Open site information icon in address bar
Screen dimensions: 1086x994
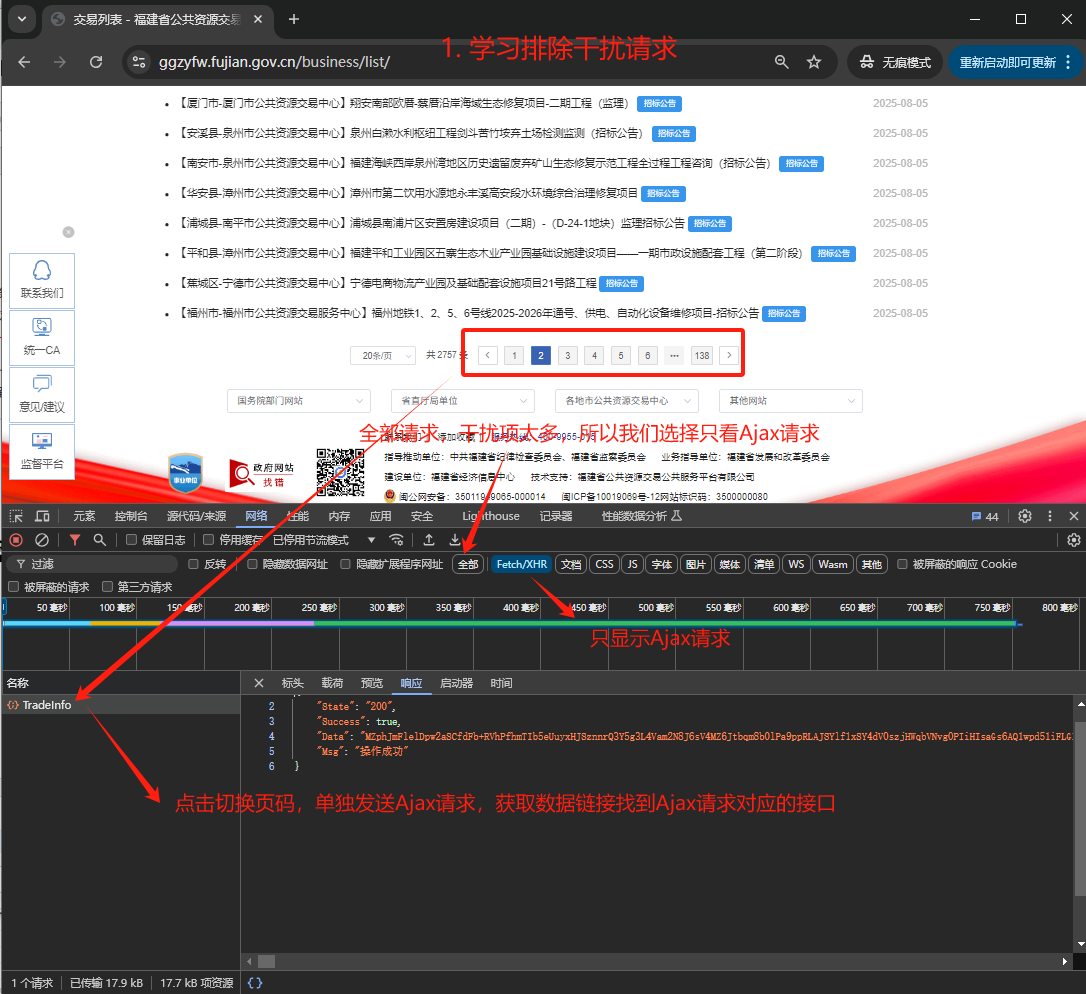coord(139,62)
